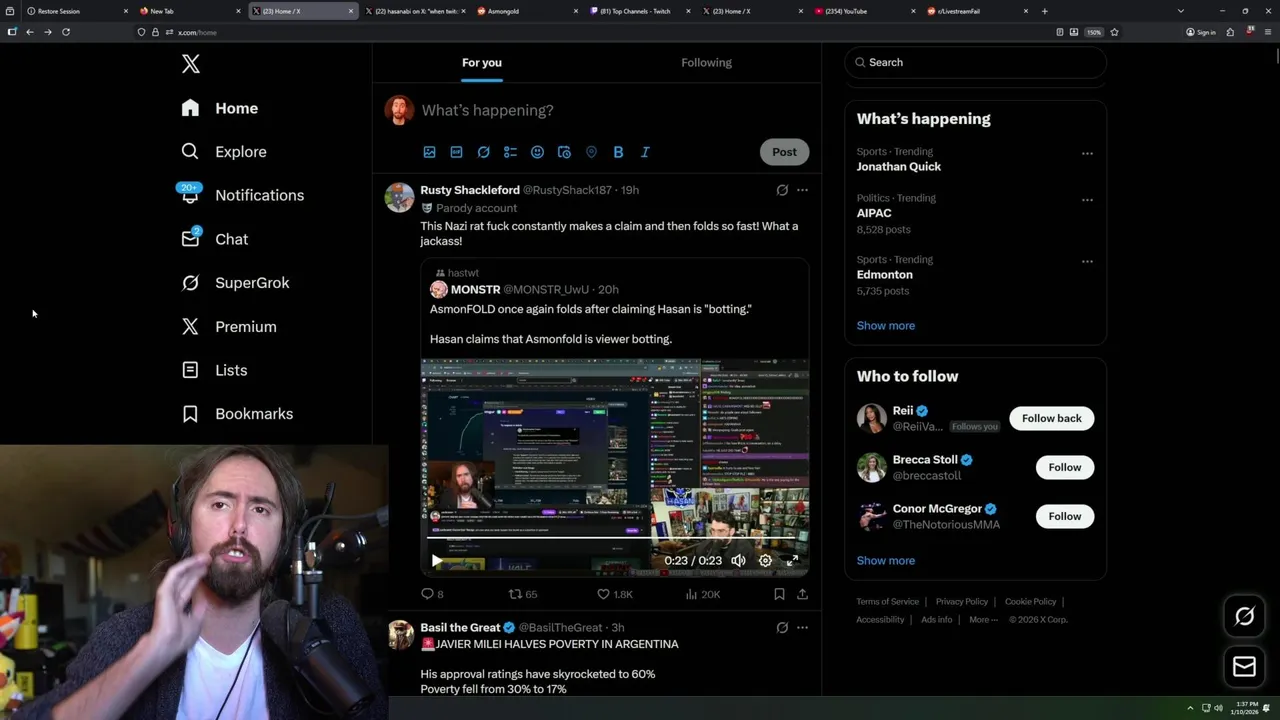Open the floating messages button
The width and height of the screenshot is (1280, 720).
(x=1245, y=666)
